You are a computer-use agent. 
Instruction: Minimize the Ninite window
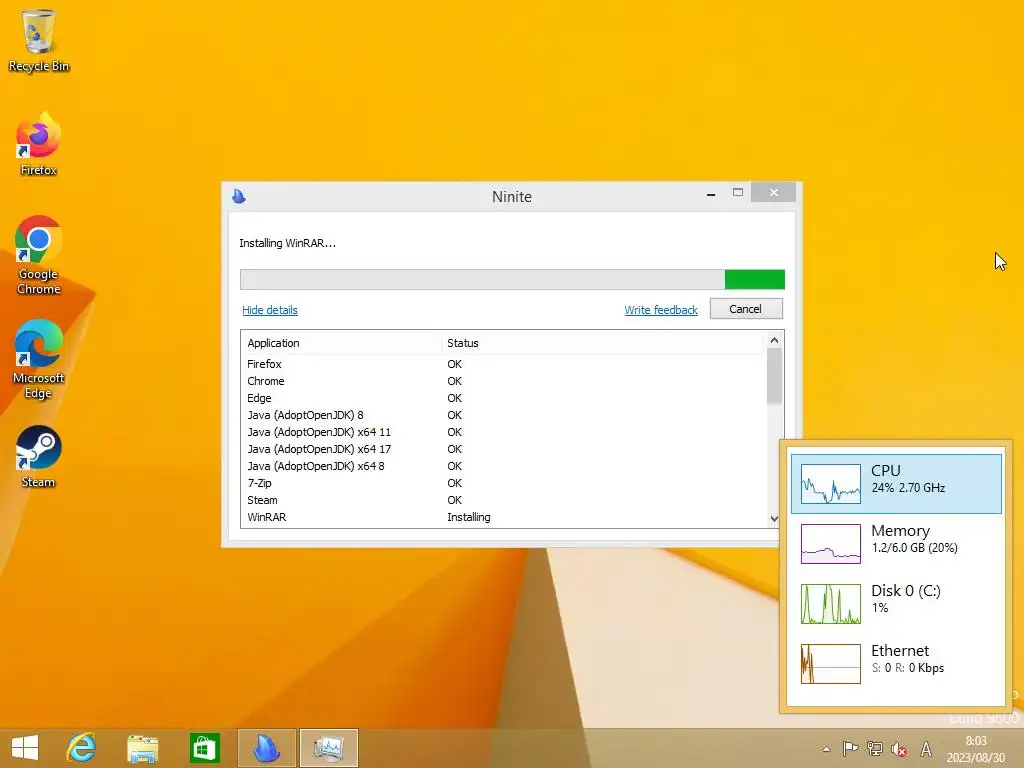click(x=711, y=193)
